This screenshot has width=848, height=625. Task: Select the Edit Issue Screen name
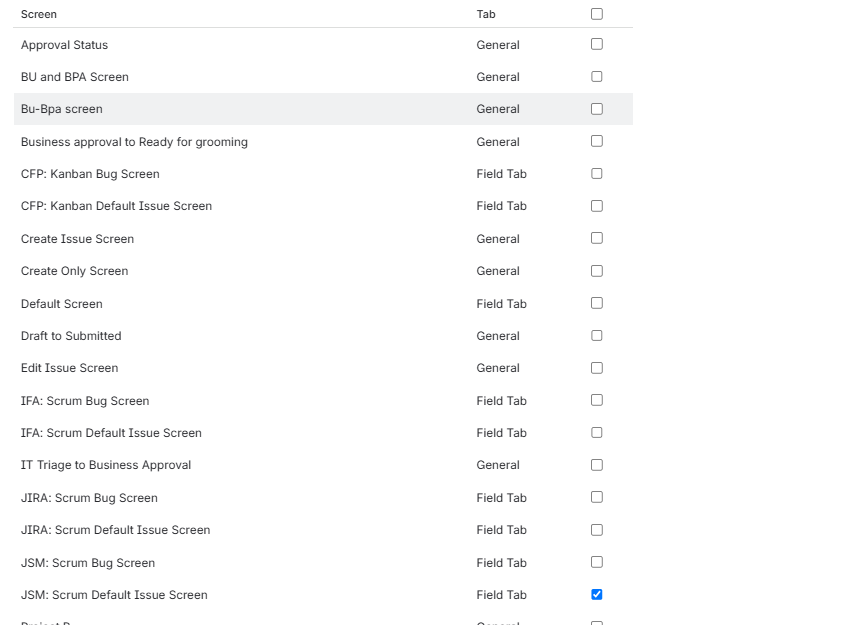[69, 368]
